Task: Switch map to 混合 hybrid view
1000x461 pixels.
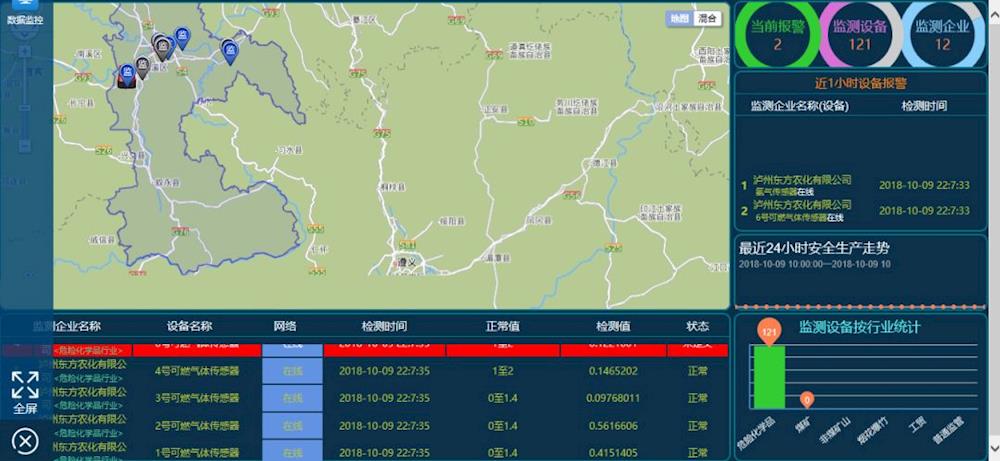Action: (708, 18)
